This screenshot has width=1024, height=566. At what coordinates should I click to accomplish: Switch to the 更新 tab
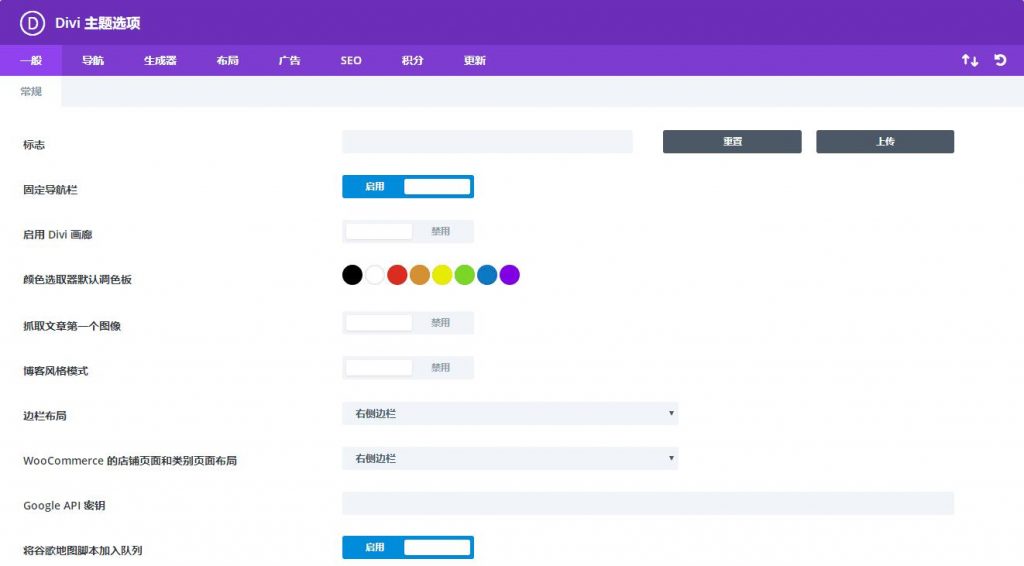click(x=474, y=60)
